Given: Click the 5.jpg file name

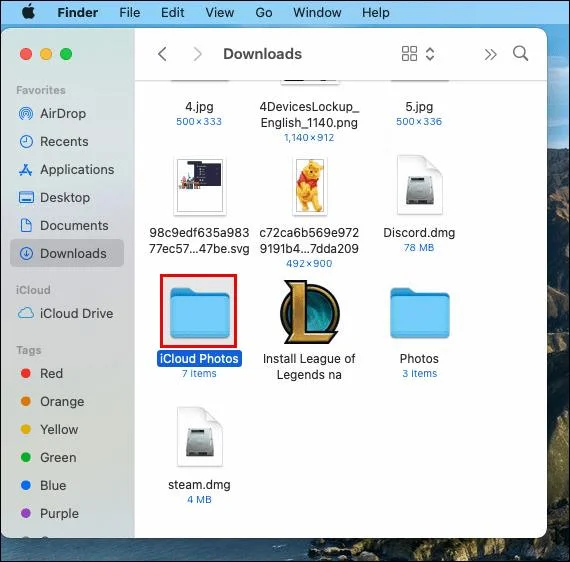Looking at the screenshot, I should [419, 107].
